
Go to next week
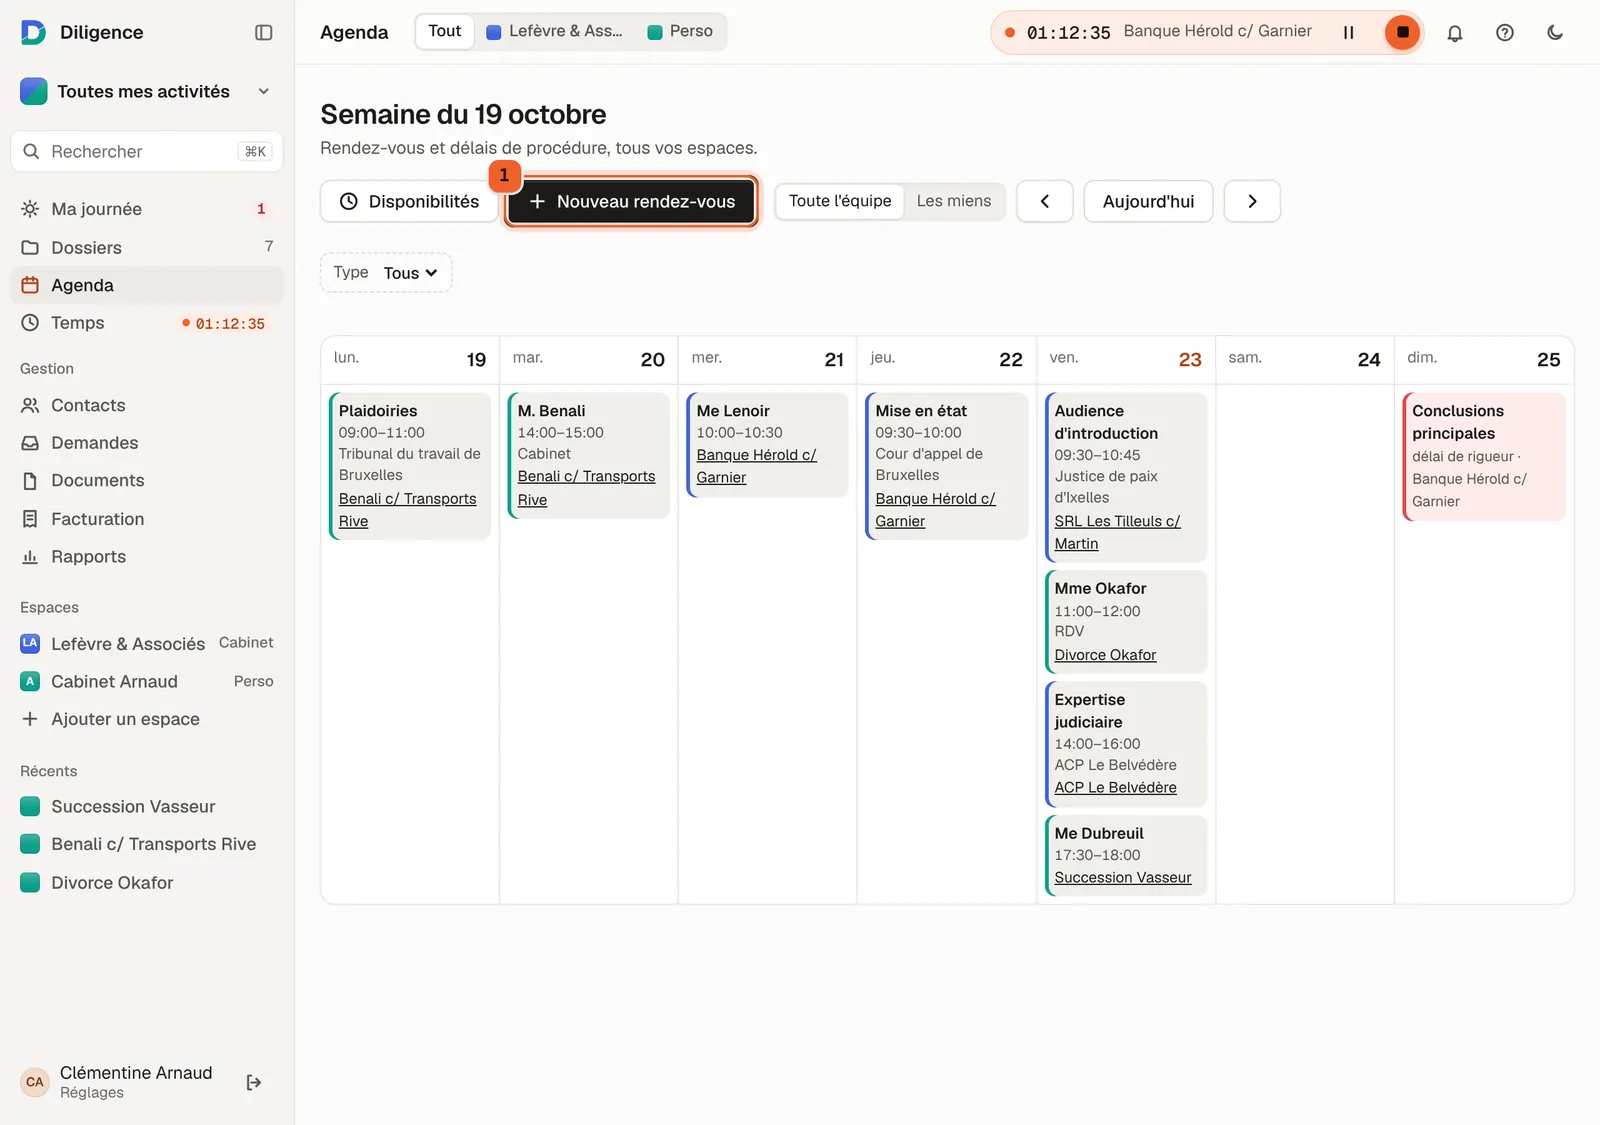click(1252, 201)
